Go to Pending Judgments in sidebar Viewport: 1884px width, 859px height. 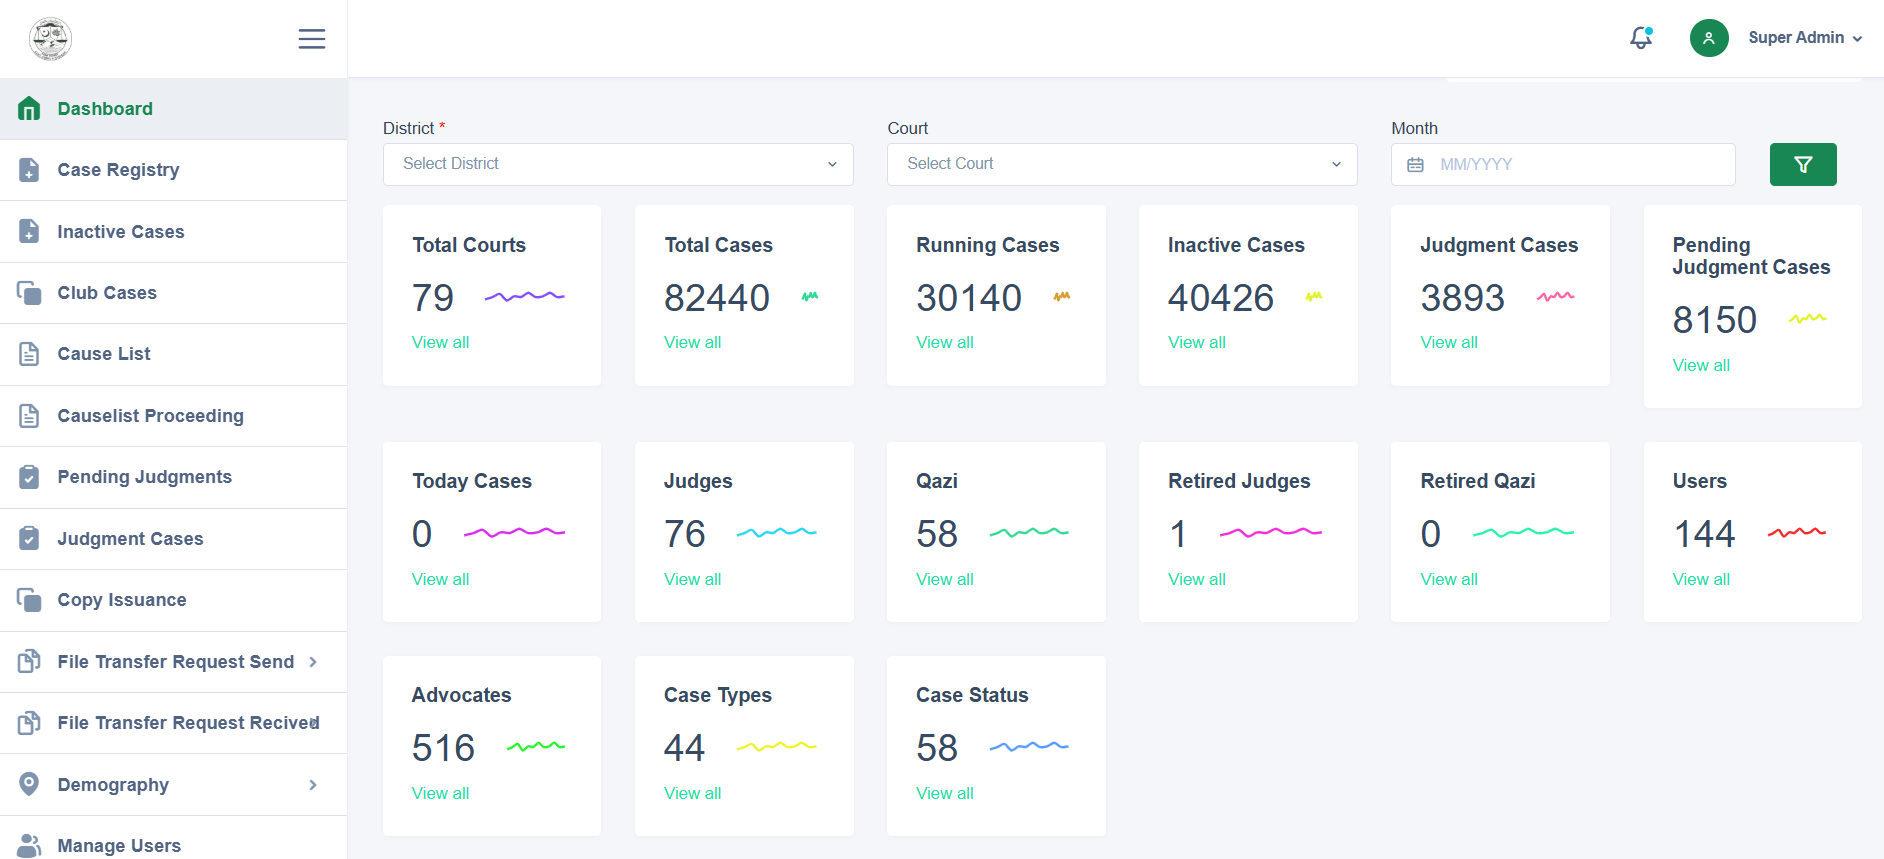coord(144,477)
